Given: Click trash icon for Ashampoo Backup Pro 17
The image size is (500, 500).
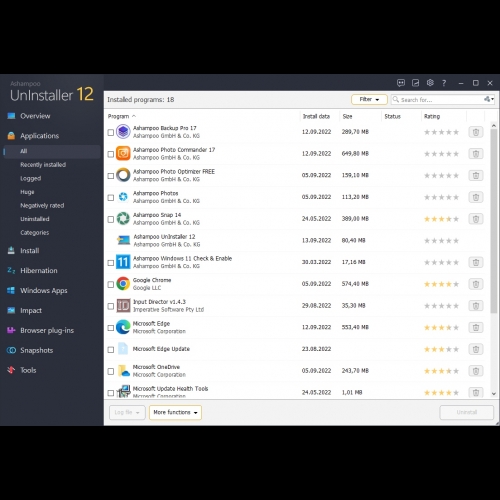Looking at the screenshot, I should [476, 132].
